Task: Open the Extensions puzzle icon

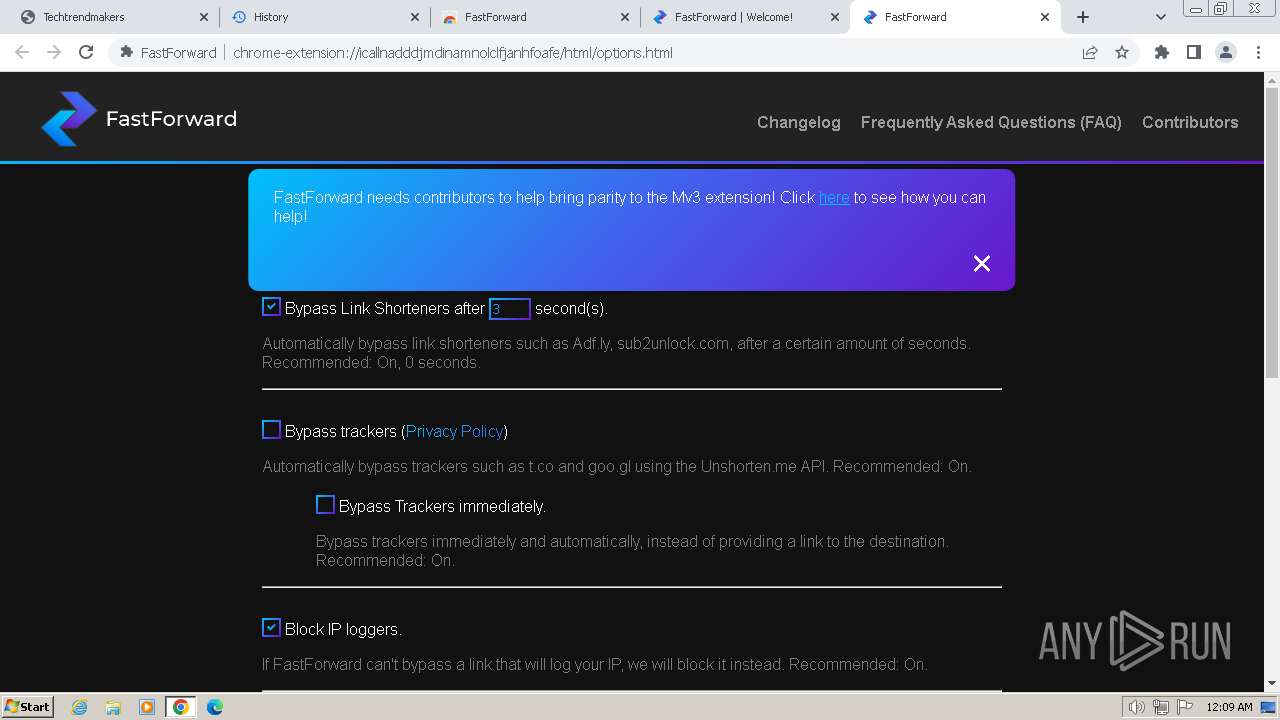Action: pos(1162,52)
